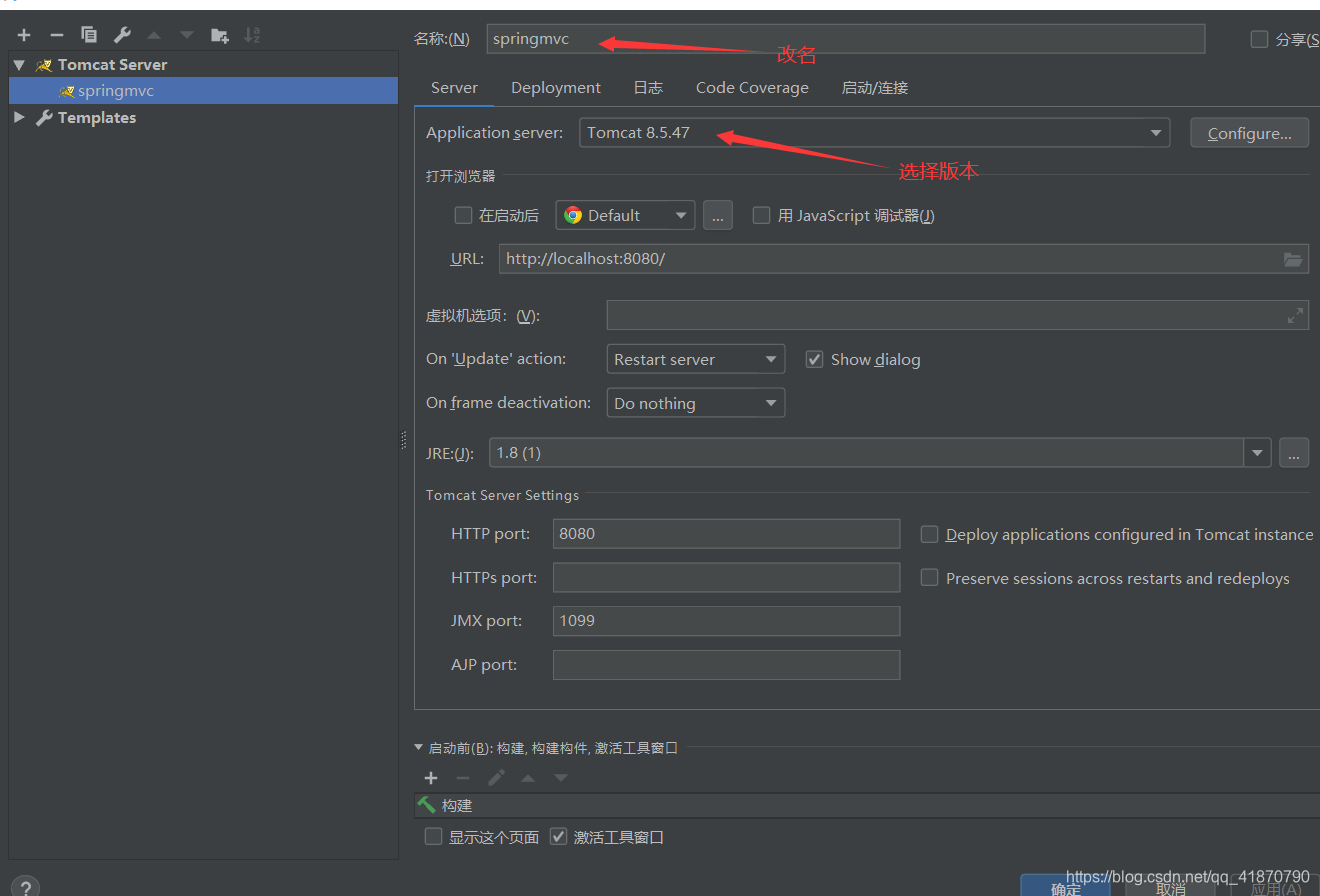Move before-launch task up
This screenshot has width=1320, height=896.
click(x=528, y=778)
